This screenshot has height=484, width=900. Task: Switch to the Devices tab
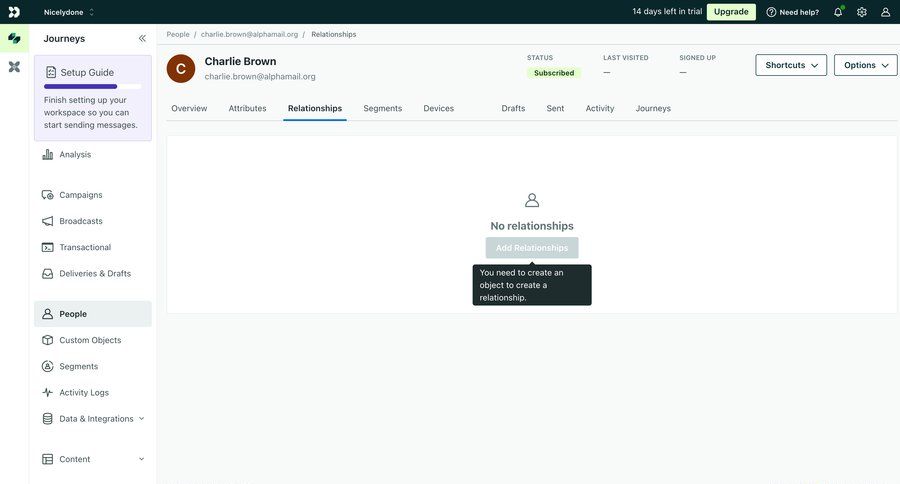click(439, 109)
